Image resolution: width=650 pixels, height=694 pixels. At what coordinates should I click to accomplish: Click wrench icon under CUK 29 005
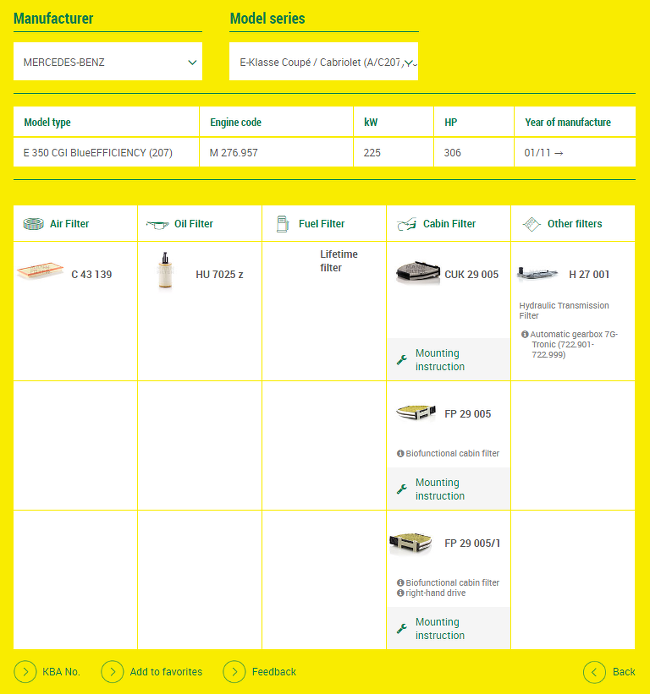point(402,360)
